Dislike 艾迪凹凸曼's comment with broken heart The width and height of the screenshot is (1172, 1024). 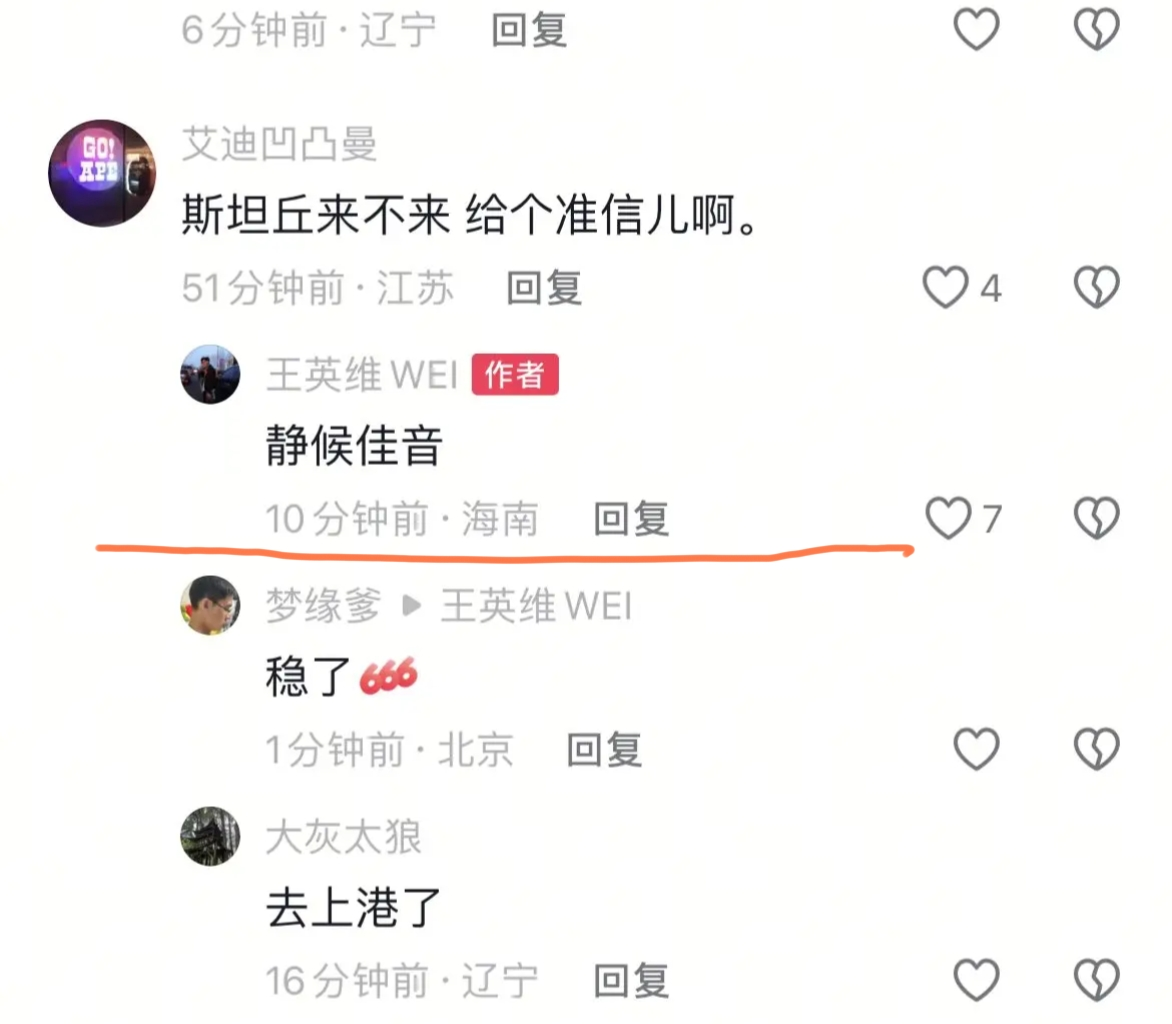[x=1097, y=287]
